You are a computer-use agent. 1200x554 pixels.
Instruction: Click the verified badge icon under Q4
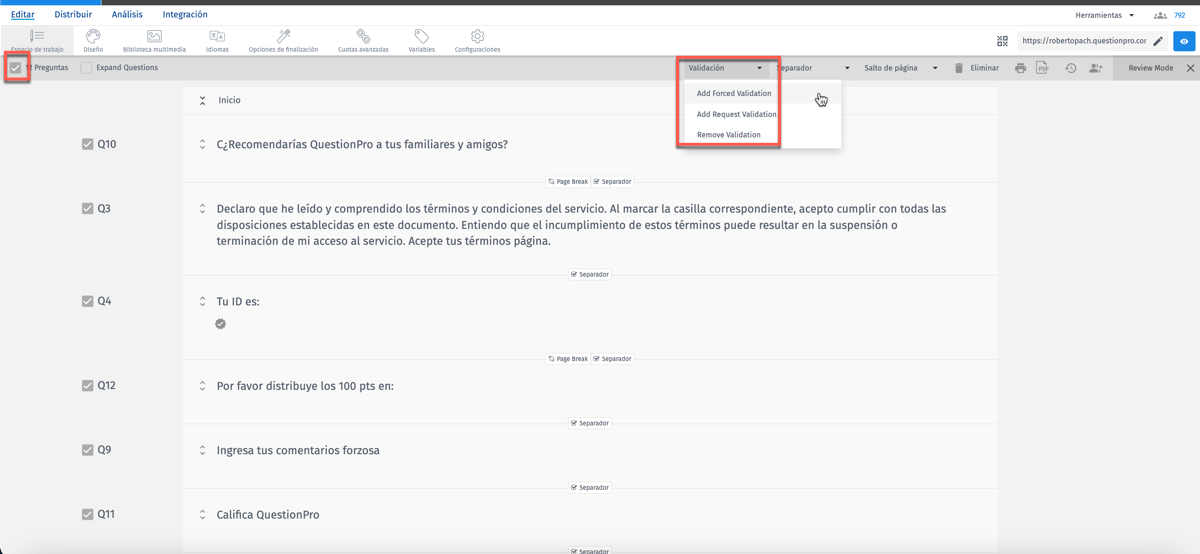[x=220, y=324]
